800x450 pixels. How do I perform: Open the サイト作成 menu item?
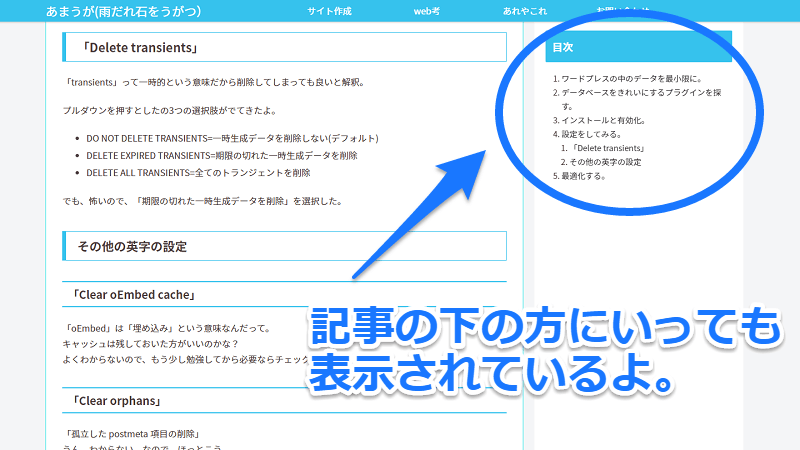pyautogui.click(x=329, y=12)
